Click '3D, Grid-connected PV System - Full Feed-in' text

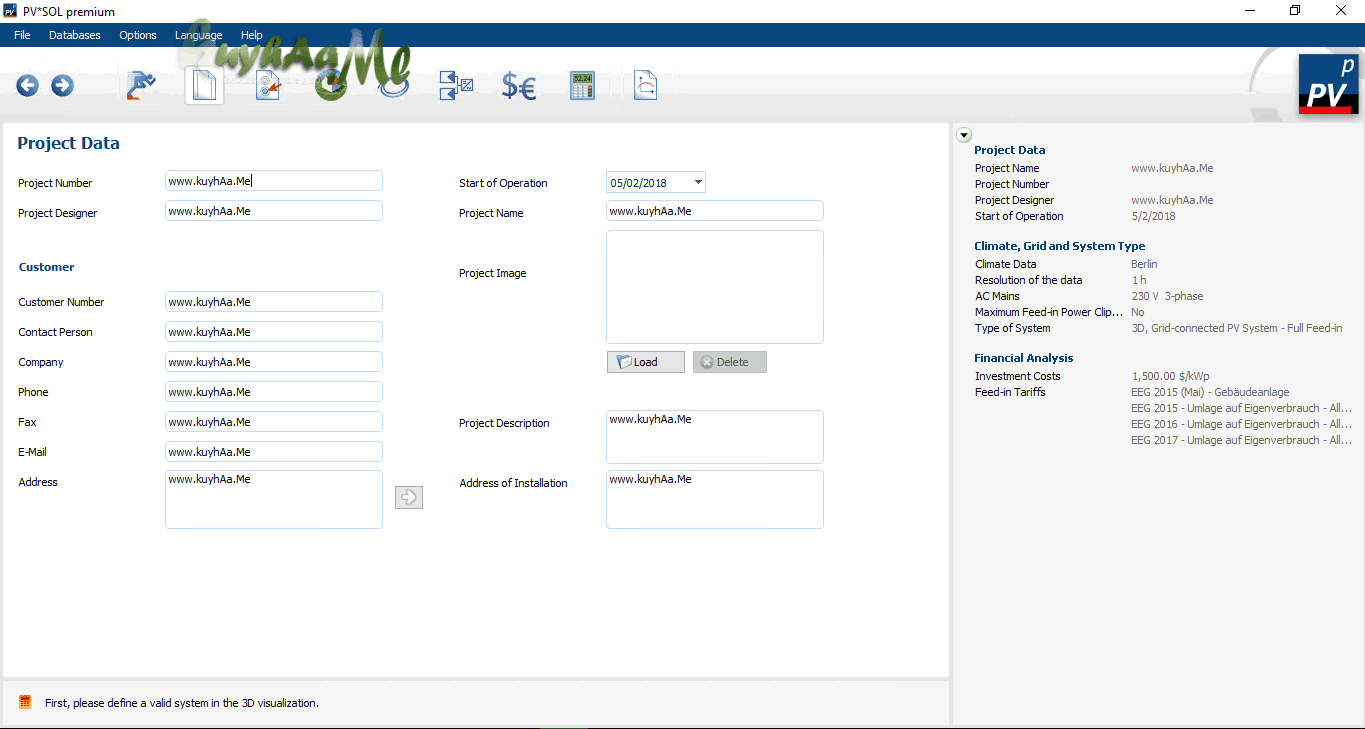pyautogui.click(x=1237, y=328)
